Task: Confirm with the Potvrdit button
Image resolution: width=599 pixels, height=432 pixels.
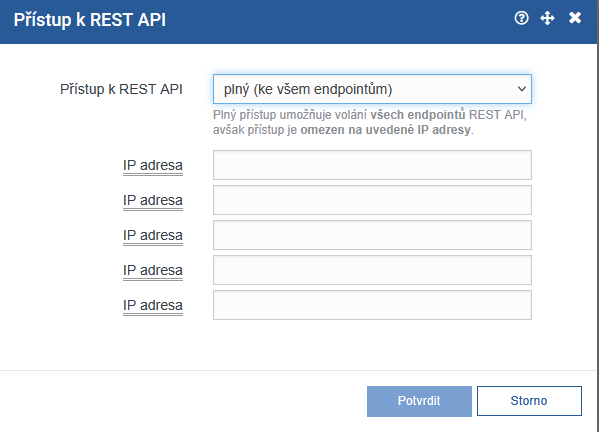Action: (x=419, y=401)
